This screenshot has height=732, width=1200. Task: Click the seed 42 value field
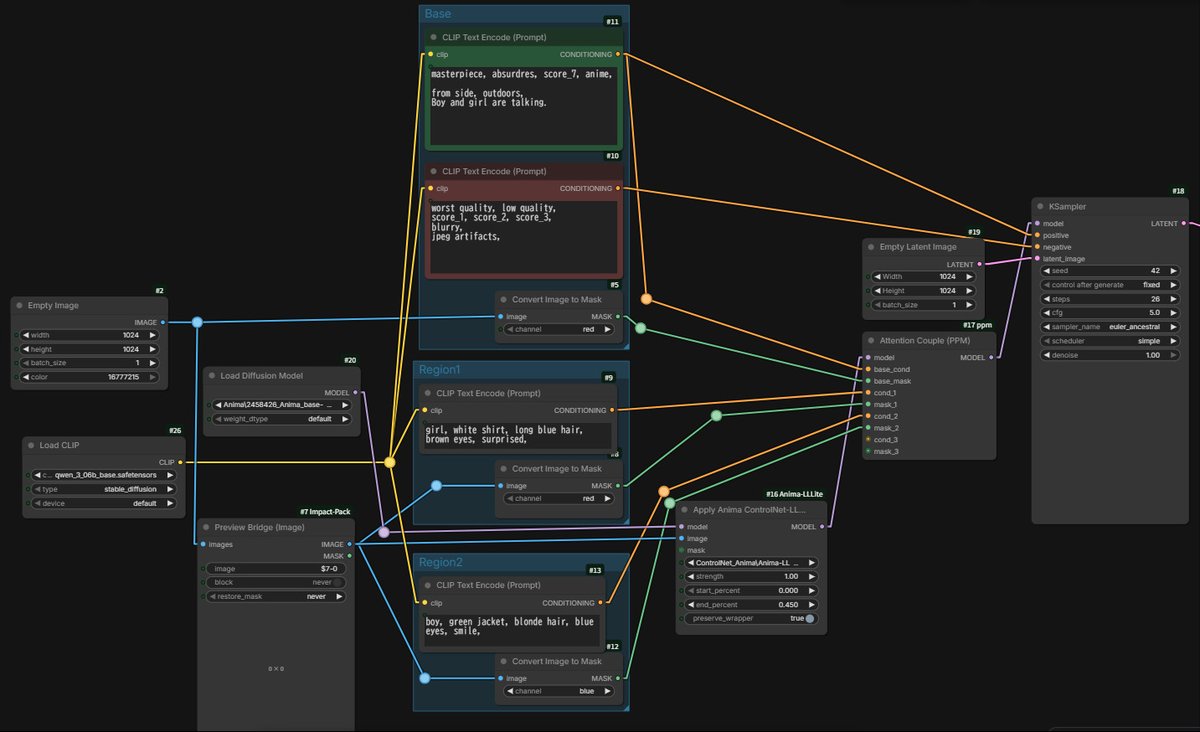1111,270
